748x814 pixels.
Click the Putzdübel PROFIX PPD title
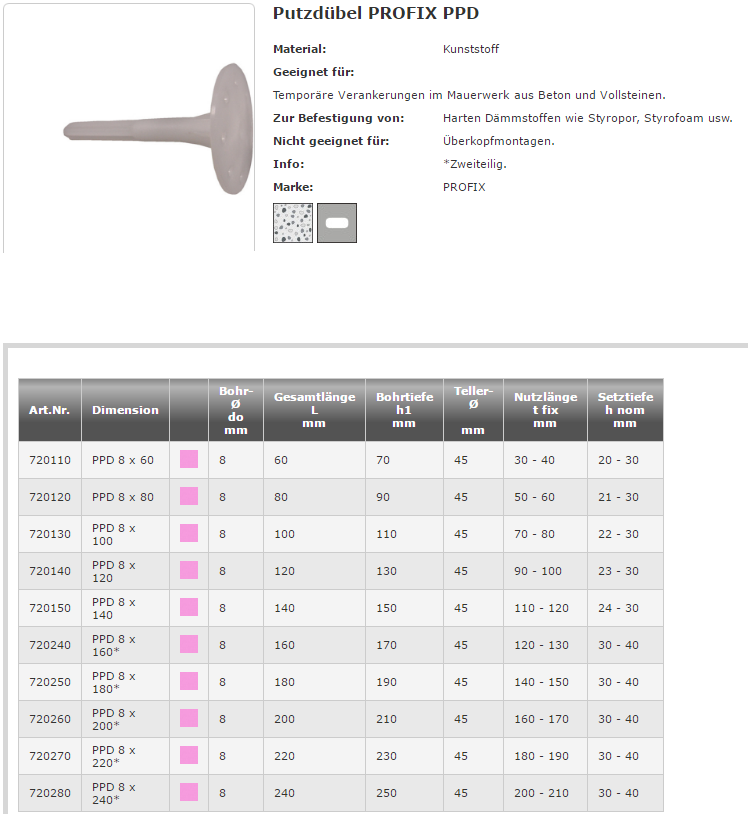(x=376, y=14)
